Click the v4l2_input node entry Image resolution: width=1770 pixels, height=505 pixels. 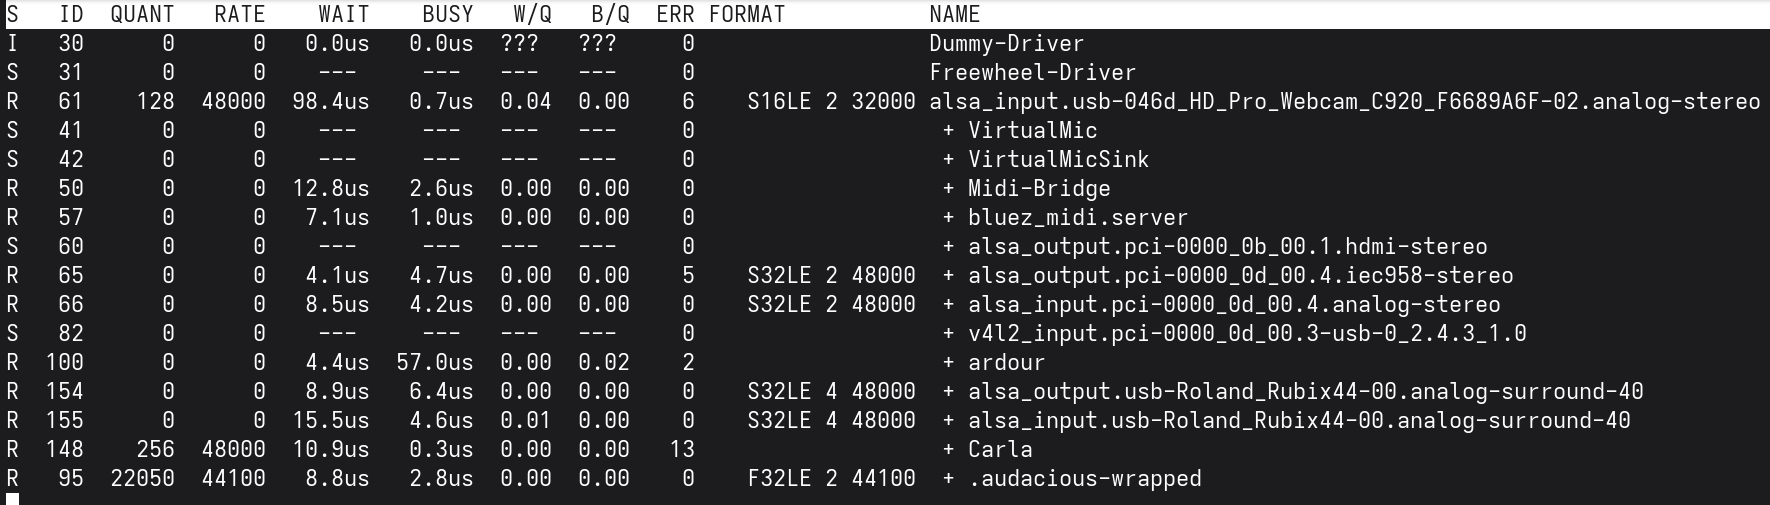[x=1247, y=334]
